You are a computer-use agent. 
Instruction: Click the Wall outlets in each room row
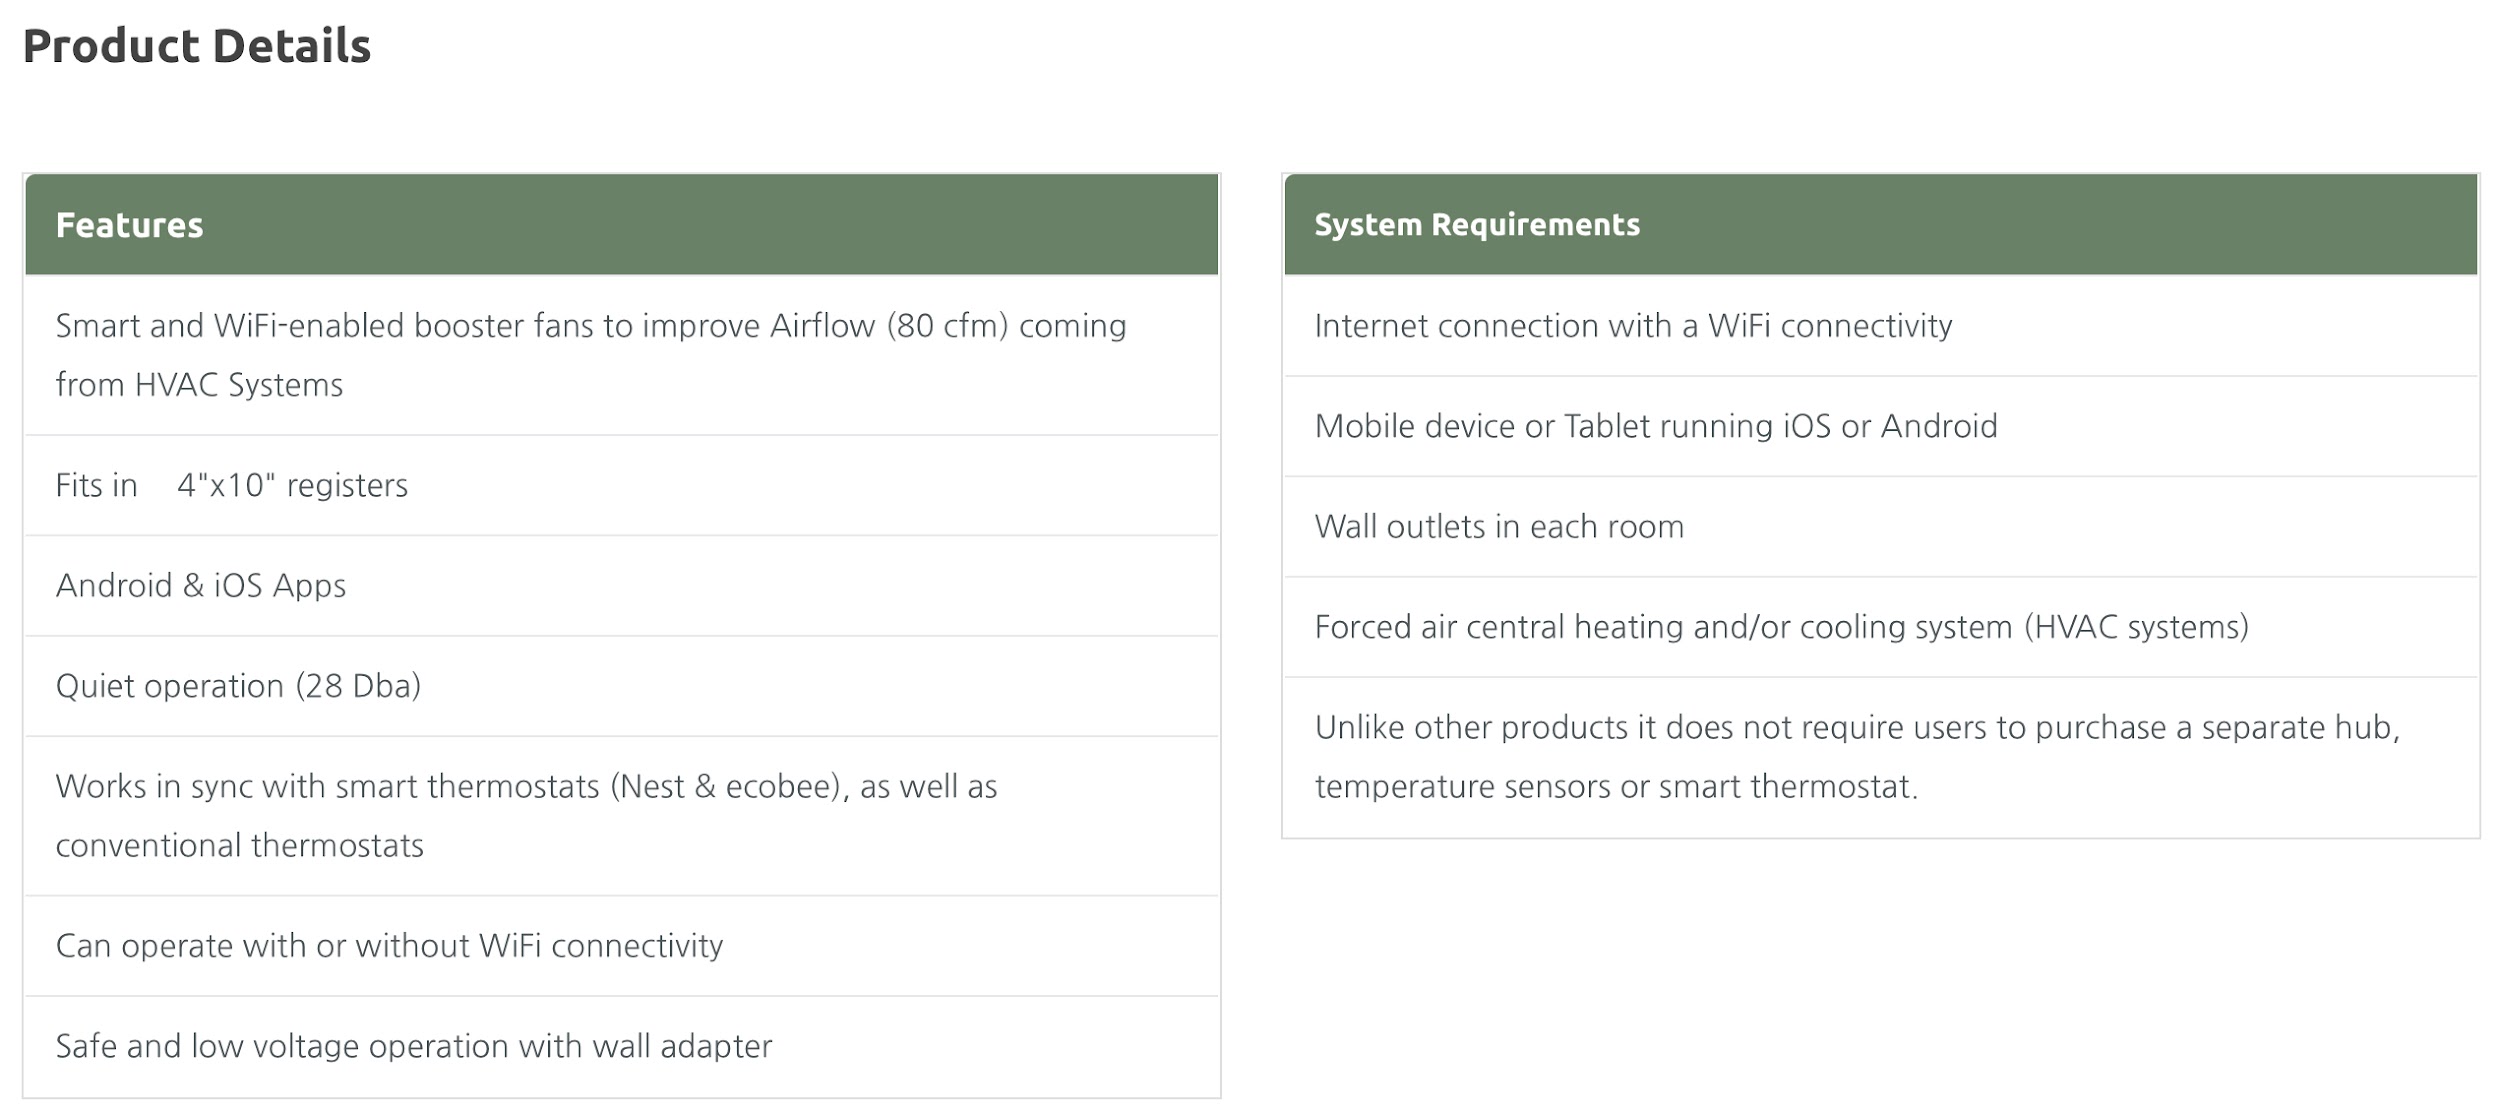click(1881, 527)
